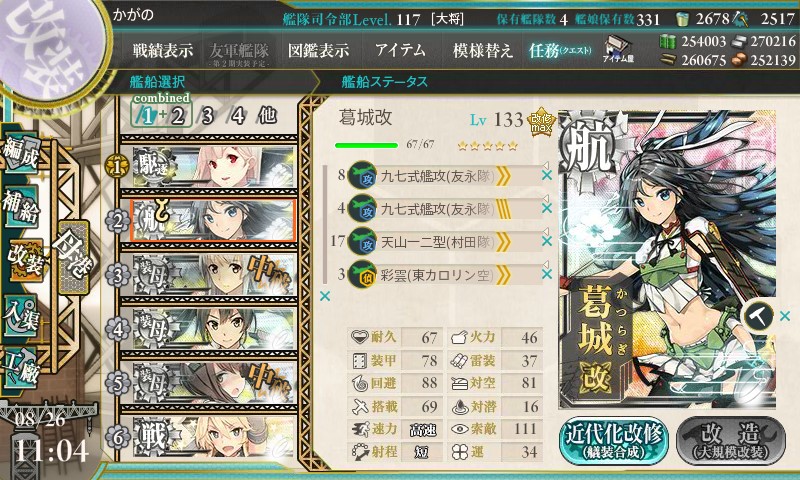The height and width of the screenshot is (480, 800).
Task: Select 編成 in the left sidebar
Action: (x=20, y=154)
